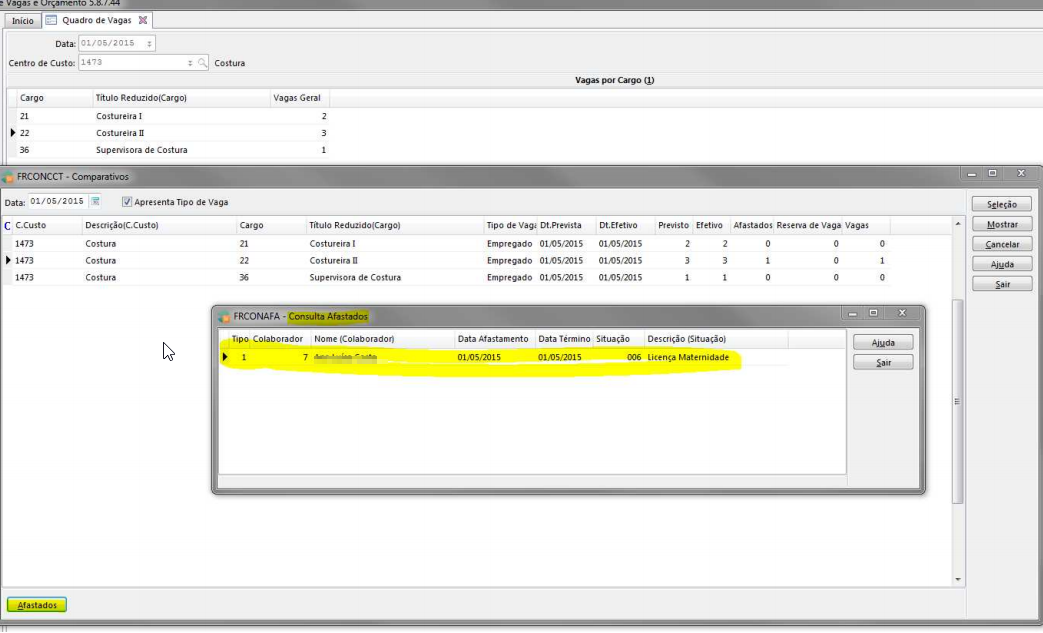Click the Centro de Custo search magnifier icon
Screen dimensions: 1043x633
(203, 63)
